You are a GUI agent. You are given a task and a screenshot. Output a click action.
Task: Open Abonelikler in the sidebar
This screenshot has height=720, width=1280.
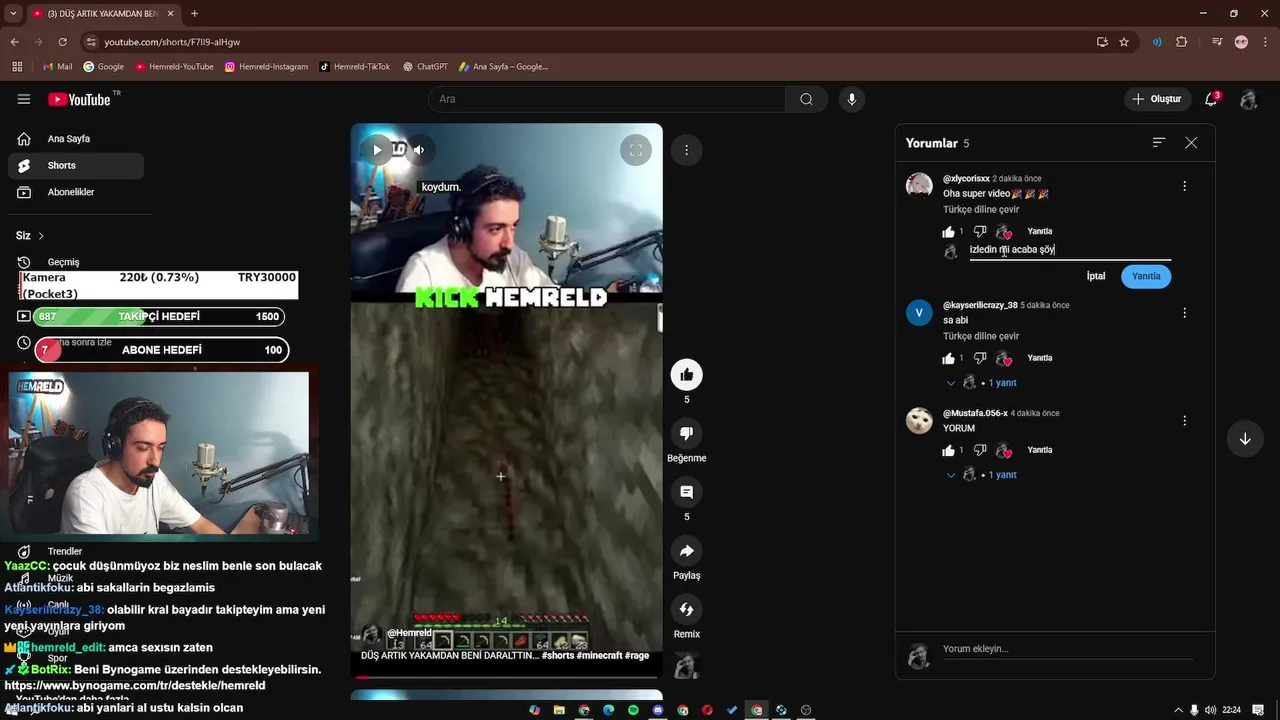point(76,192)
